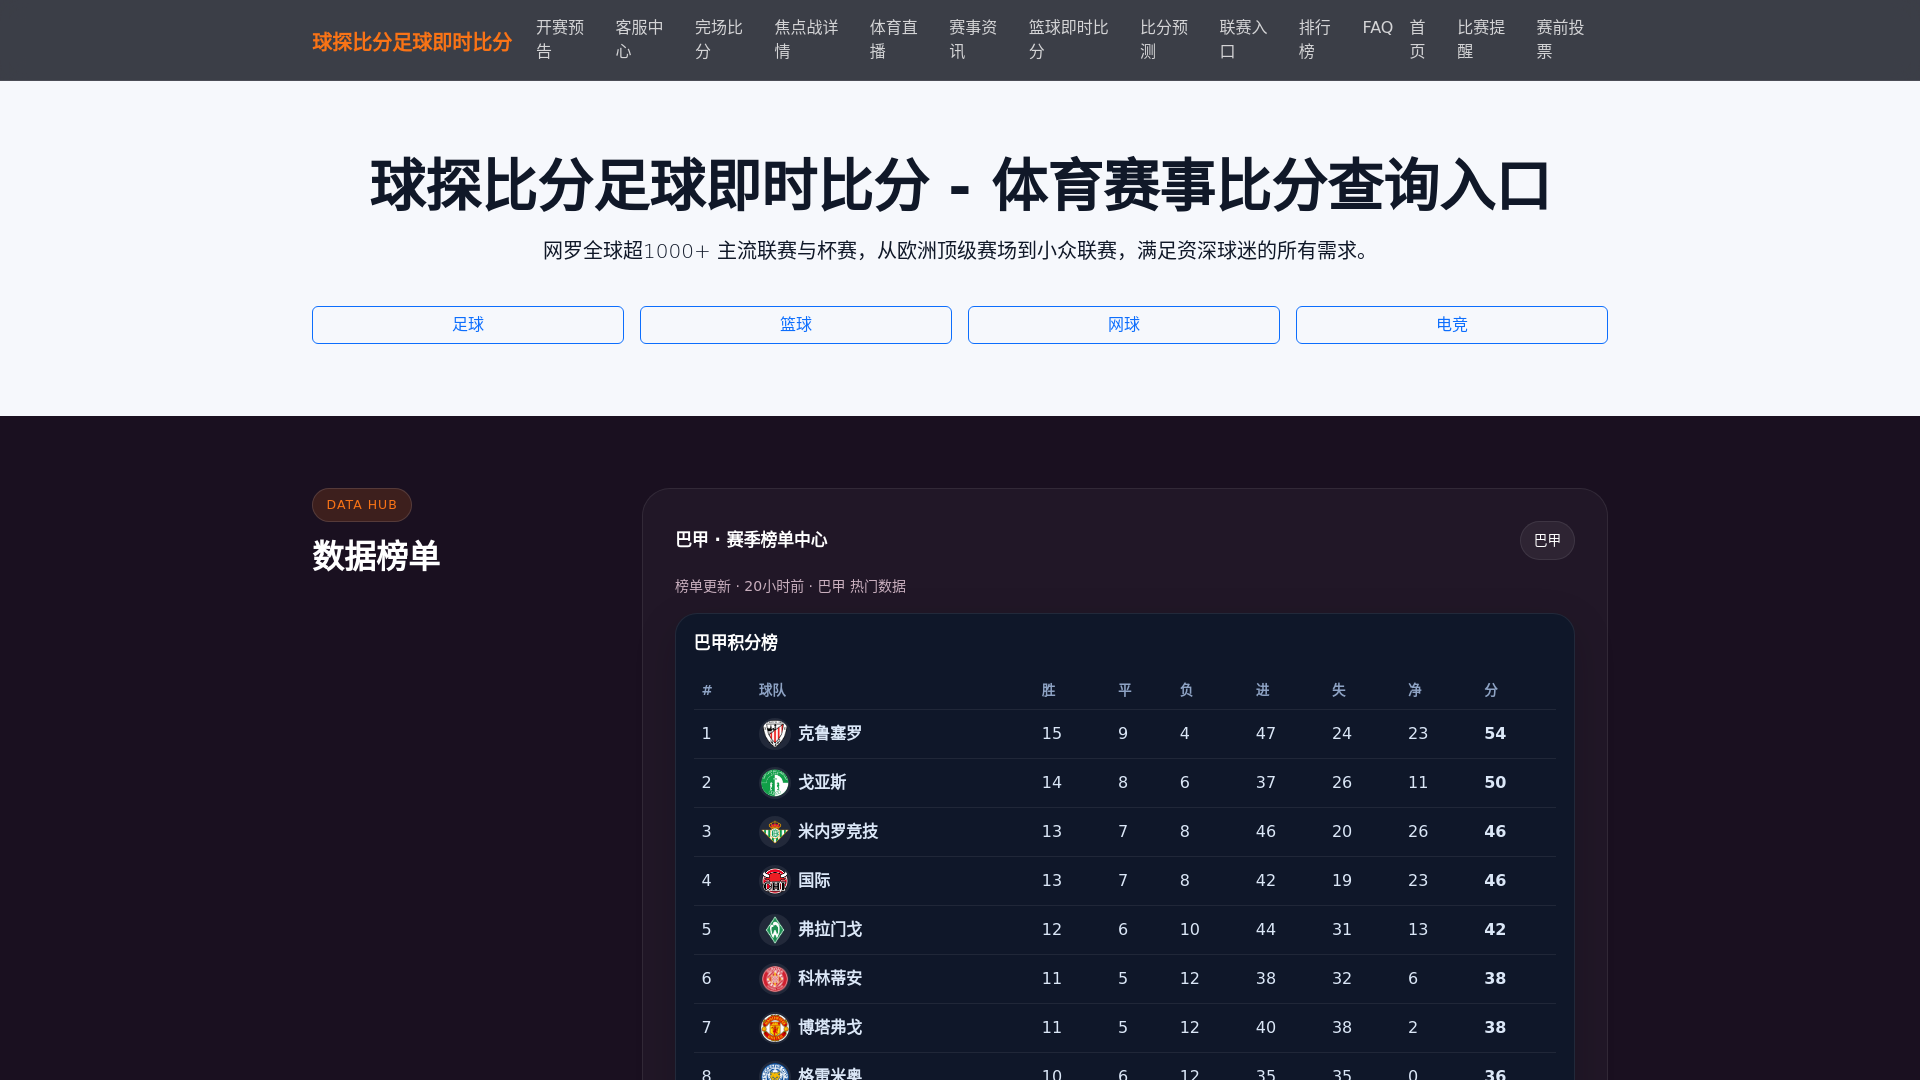This screenshot has width=1920, height=1080.
Task: Click the 榜单更新 · 20小时前 status line
Action: tap(790, 587)
